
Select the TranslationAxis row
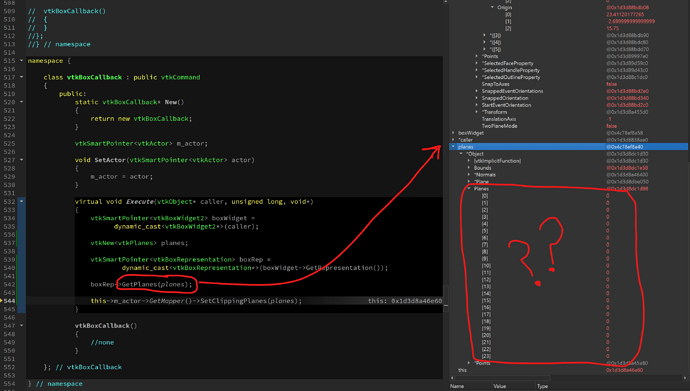coord(569,119)
